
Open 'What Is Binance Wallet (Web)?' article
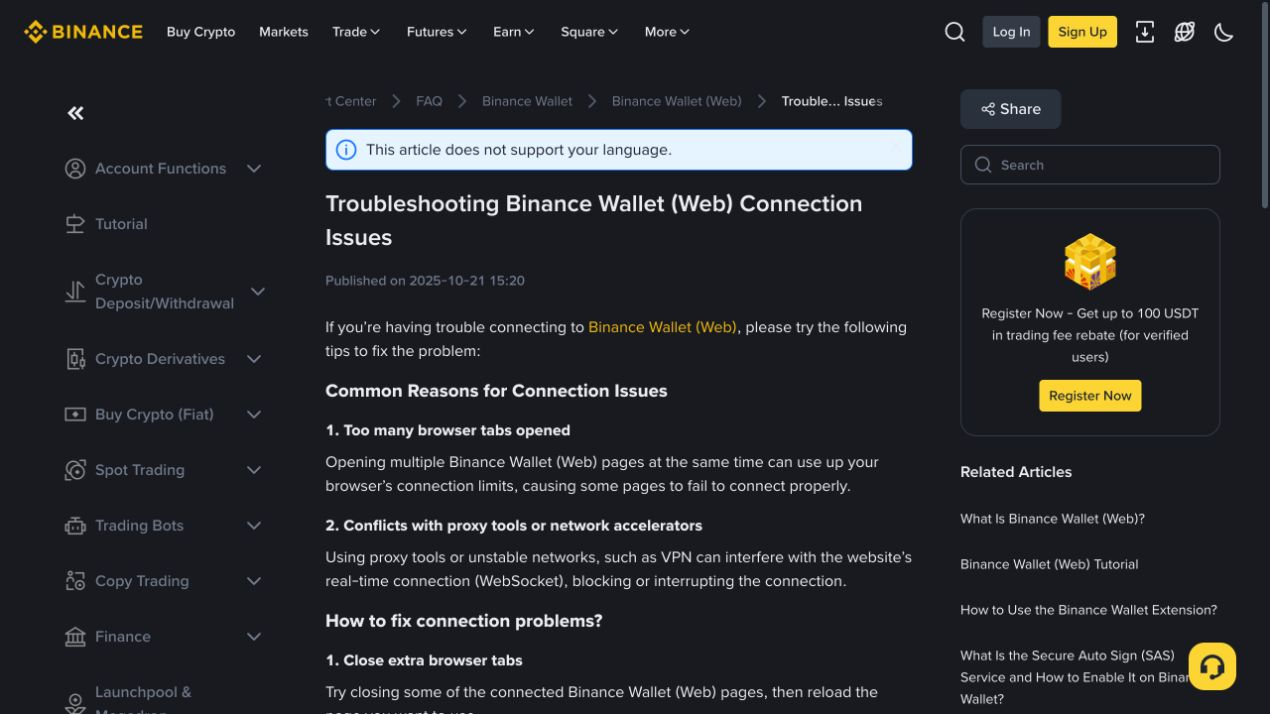(1052, 519)
